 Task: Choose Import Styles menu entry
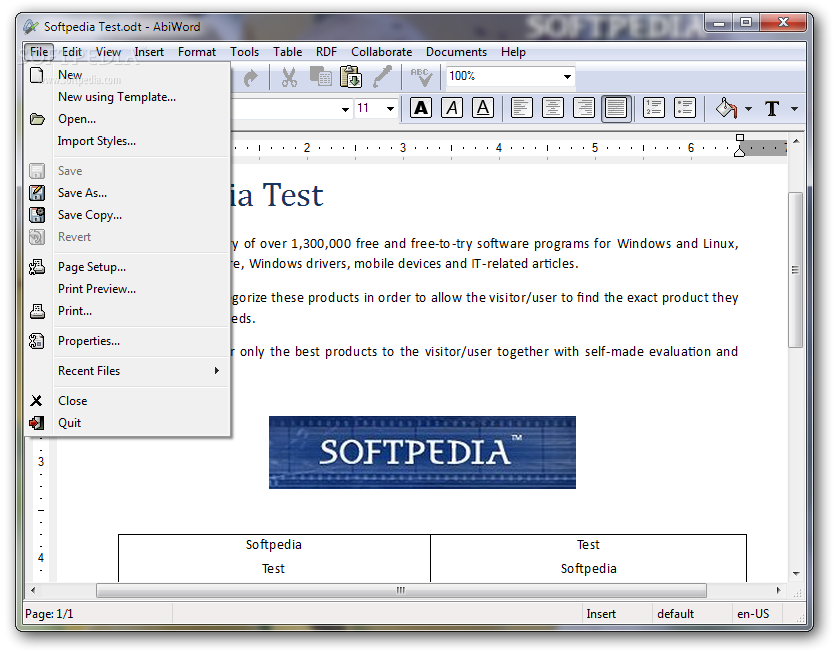click(x=128, y=141)
